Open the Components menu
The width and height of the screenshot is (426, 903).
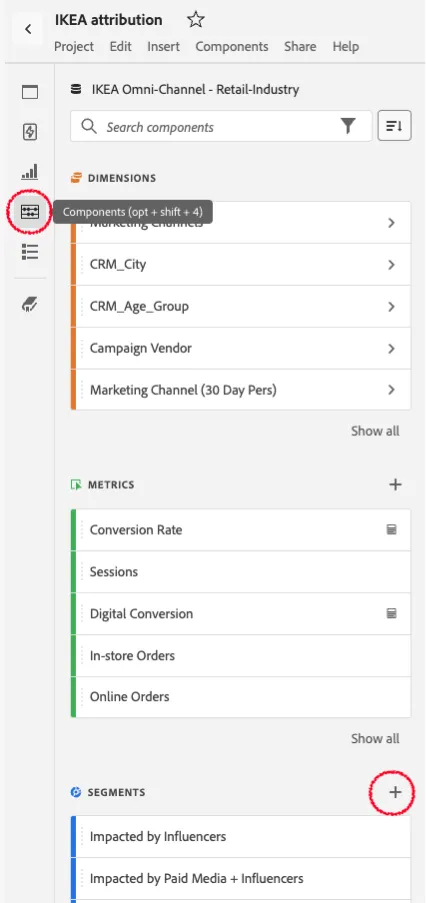(231, 47)
